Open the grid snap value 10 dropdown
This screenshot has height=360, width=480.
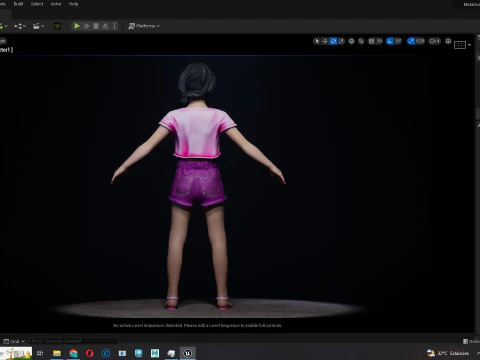379,41
